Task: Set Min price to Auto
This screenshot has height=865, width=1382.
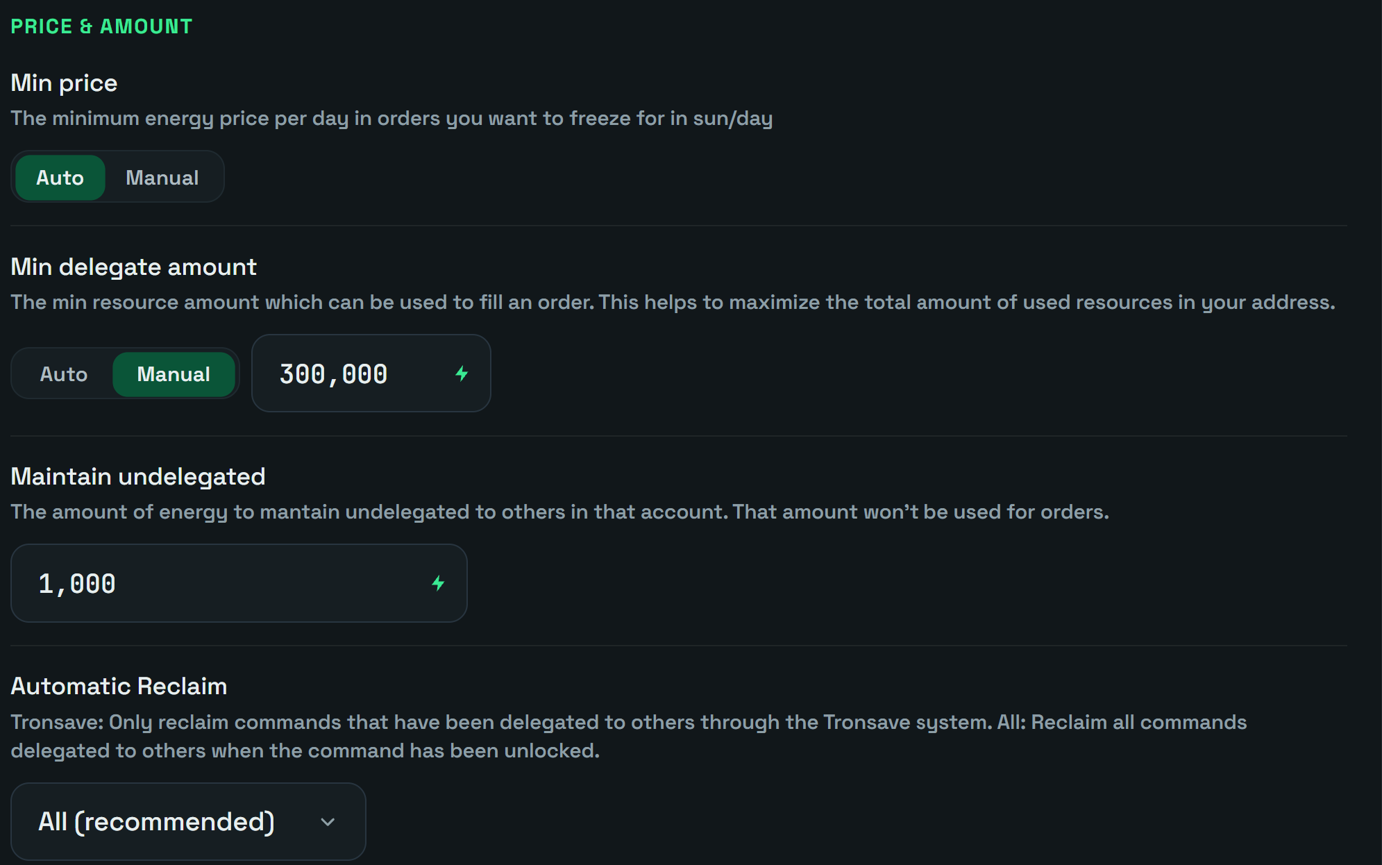Action: click(60, 178)
